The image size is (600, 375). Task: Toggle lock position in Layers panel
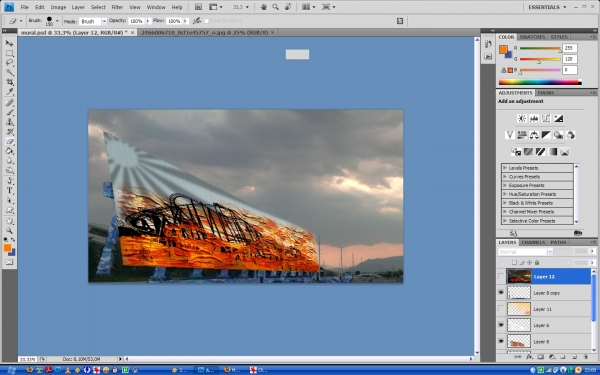click(x=529, y=262)
